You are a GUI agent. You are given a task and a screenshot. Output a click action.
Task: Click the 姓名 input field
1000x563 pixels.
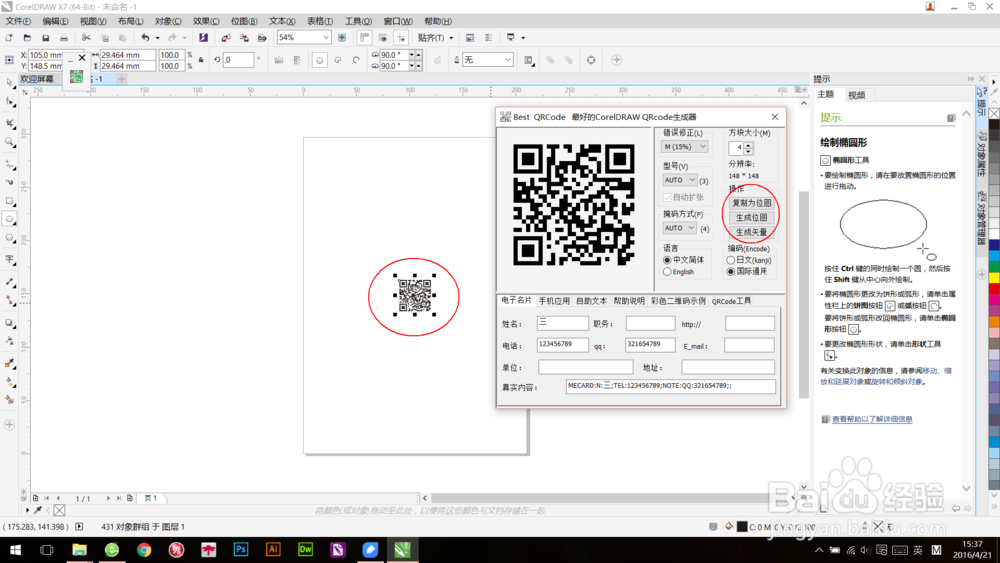pos(562,323)
